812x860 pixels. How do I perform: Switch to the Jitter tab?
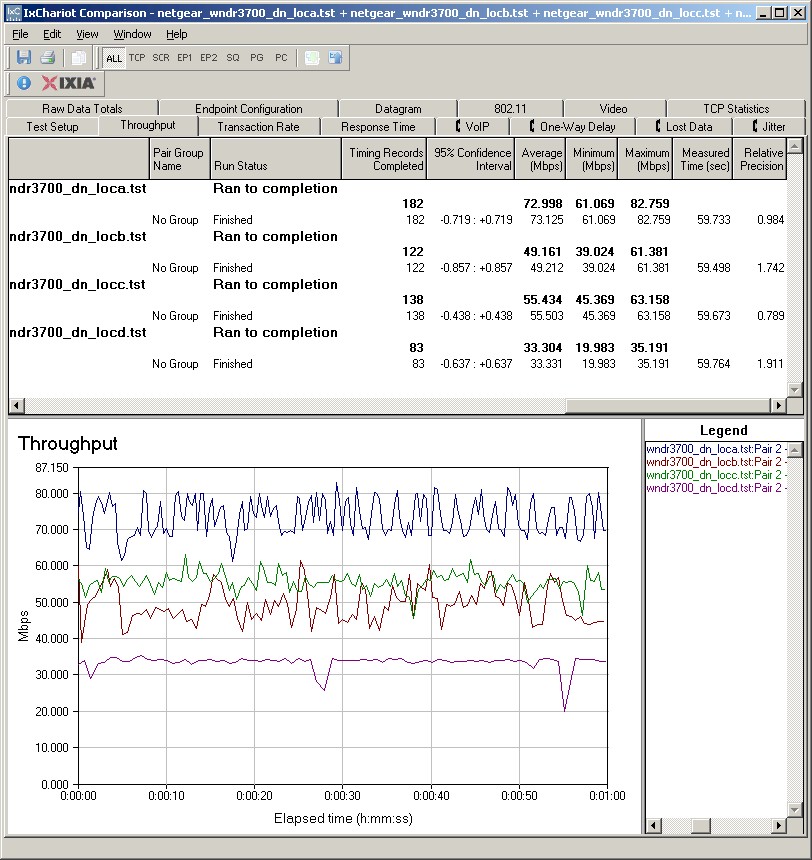[769, 127]
